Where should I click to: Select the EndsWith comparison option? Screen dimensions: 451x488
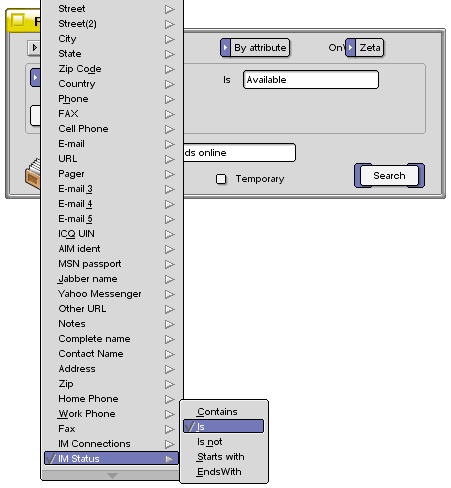[219, 472]
